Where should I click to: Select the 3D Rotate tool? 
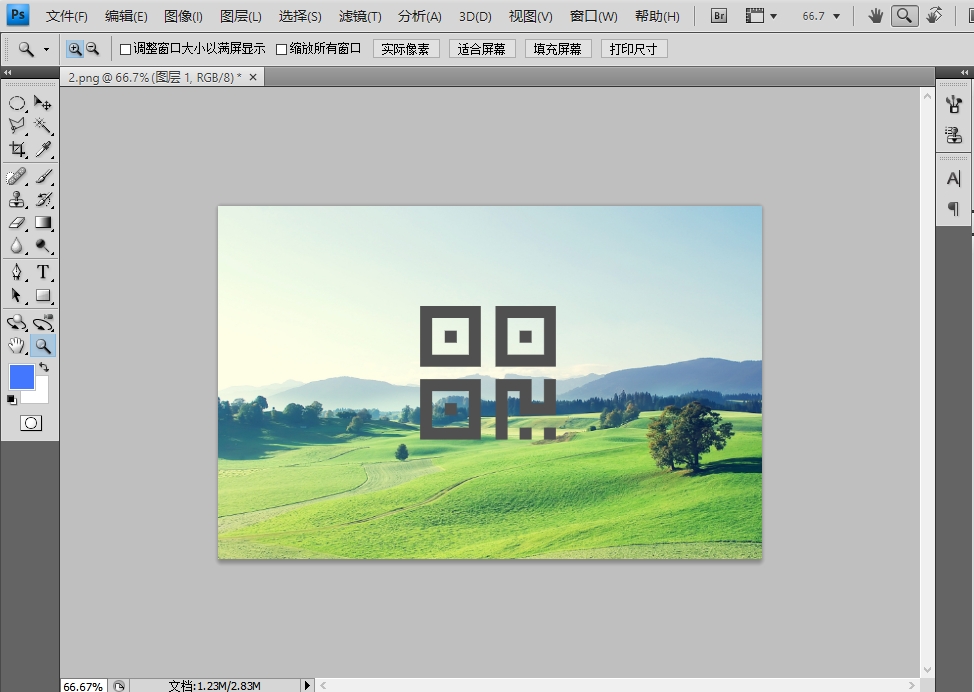[x=17, y=323]
